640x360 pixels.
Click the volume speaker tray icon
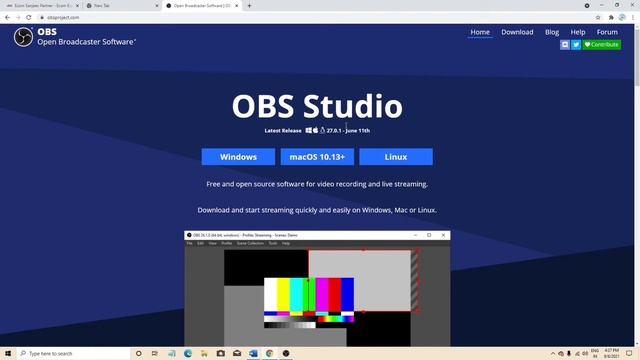click(585, 353)
